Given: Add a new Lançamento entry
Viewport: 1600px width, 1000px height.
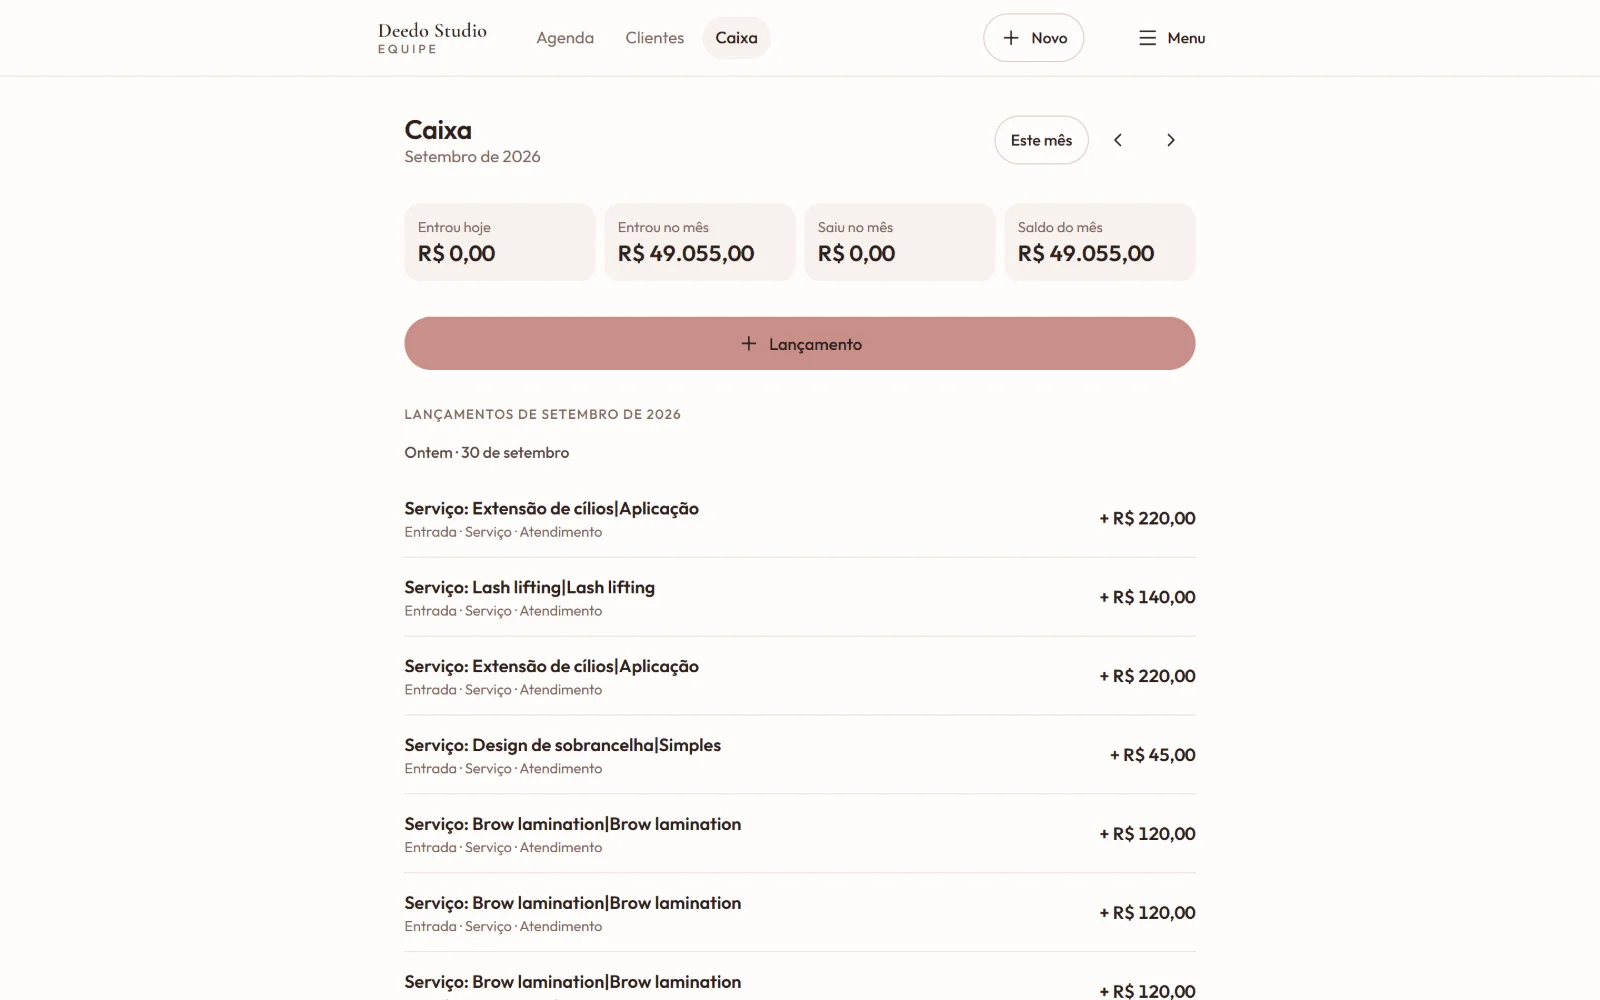Looking at the screenshot, I should 800,343.
